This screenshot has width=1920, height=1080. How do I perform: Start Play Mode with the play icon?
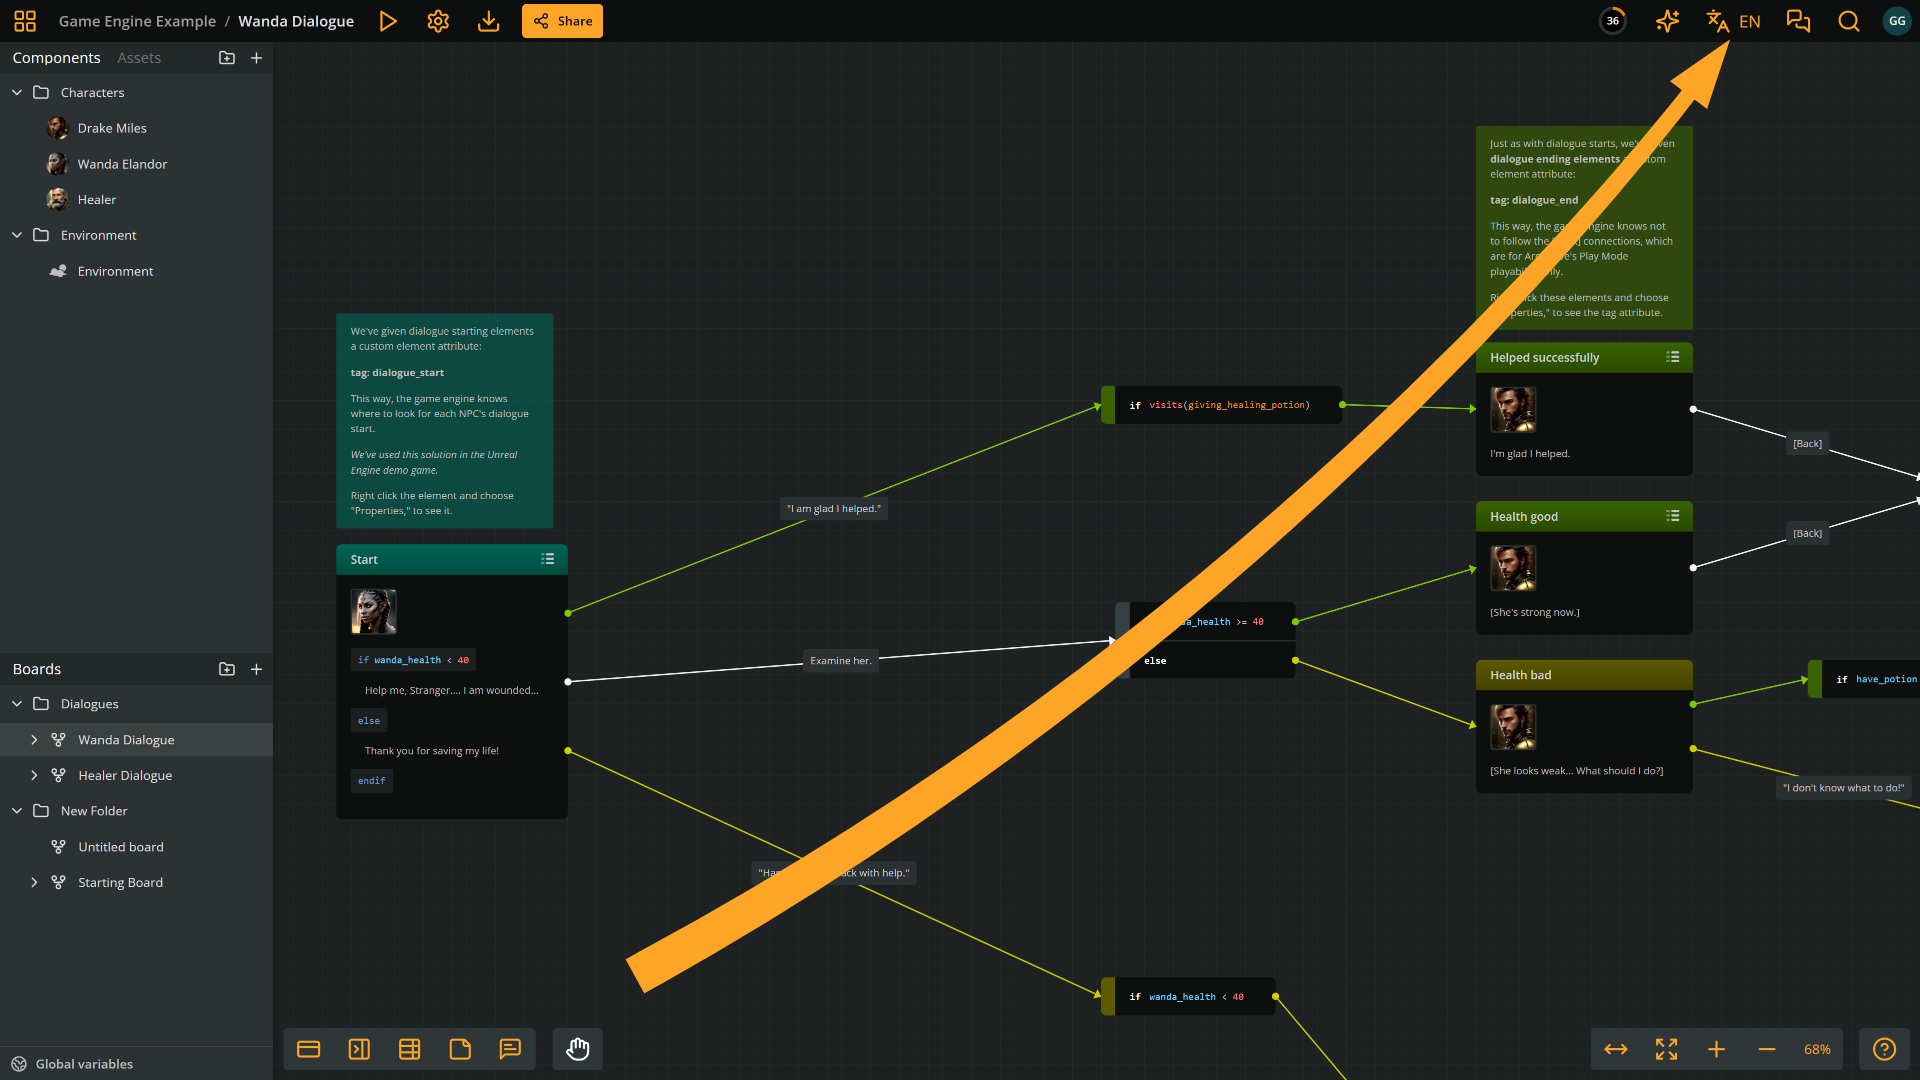tap(388, 21)
